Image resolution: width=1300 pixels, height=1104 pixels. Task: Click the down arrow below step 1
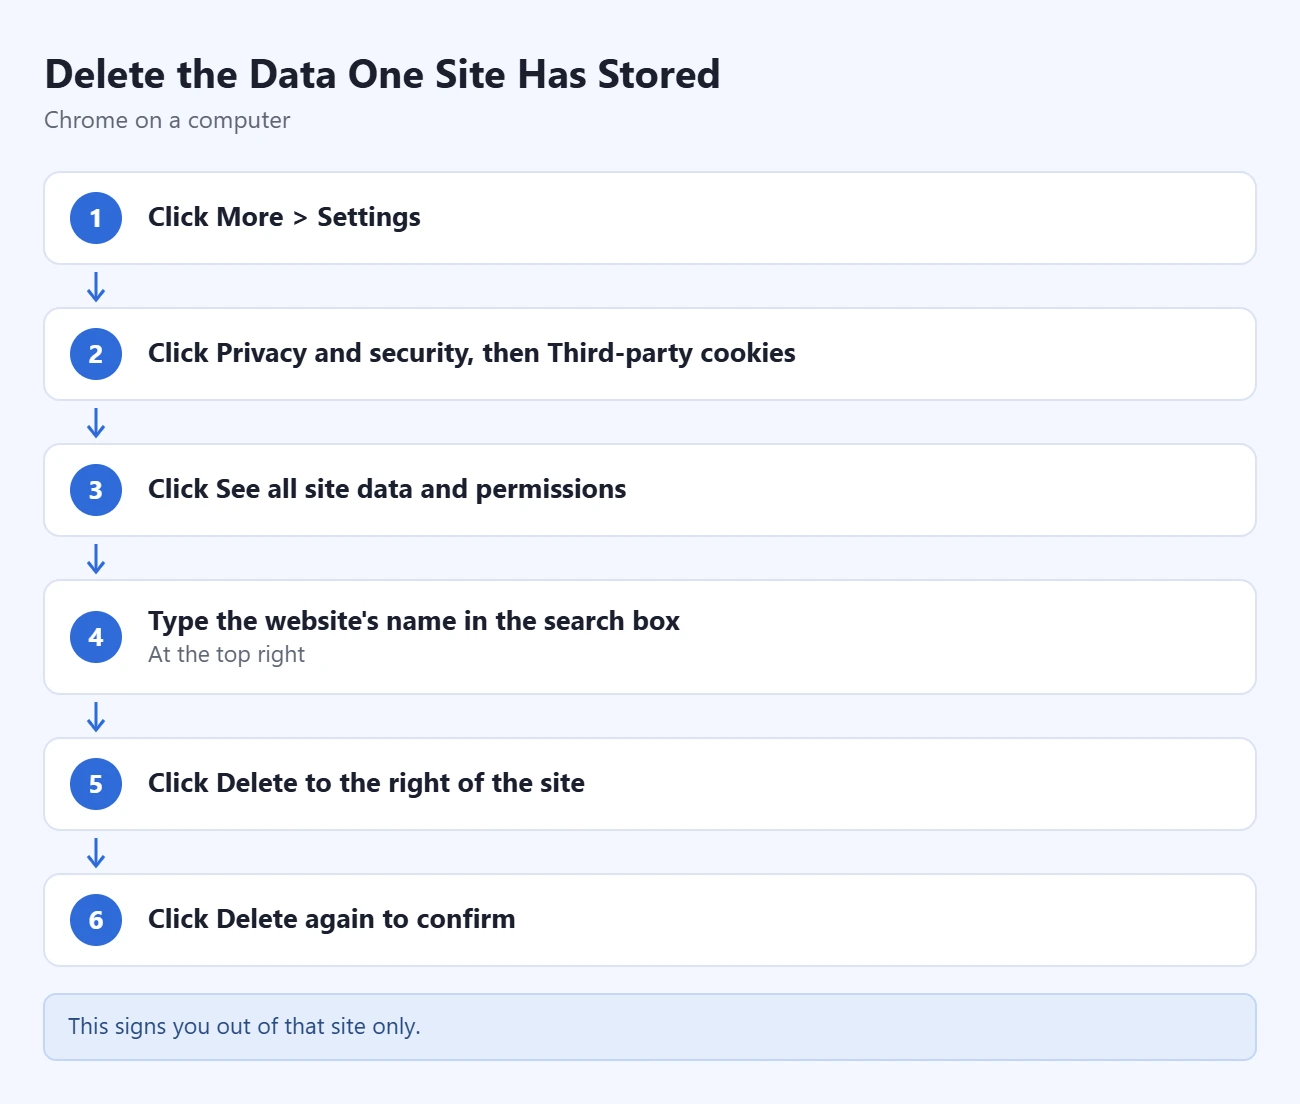click(96, 287)
